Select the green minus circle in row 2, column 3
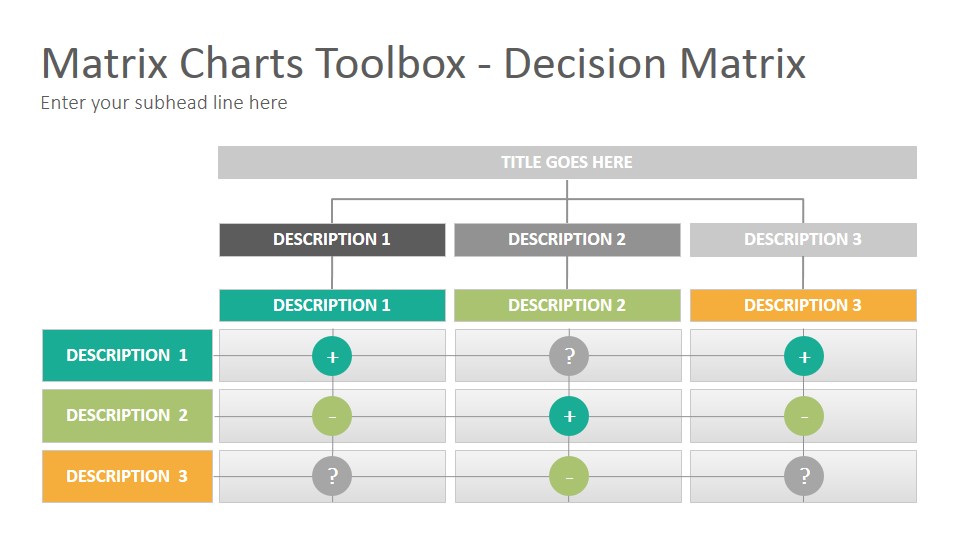The image size is (960, 540). coord(804,416)
